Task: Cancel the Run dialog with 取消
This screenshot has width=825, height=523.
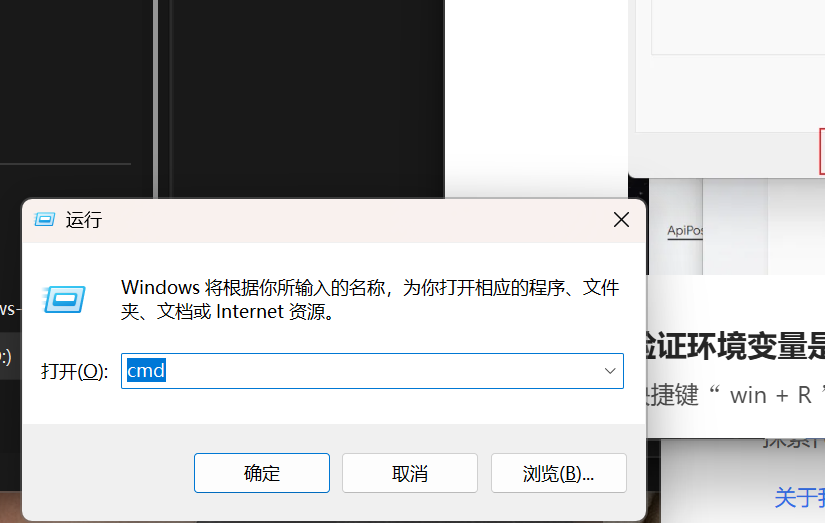Action: click(410, 473)
